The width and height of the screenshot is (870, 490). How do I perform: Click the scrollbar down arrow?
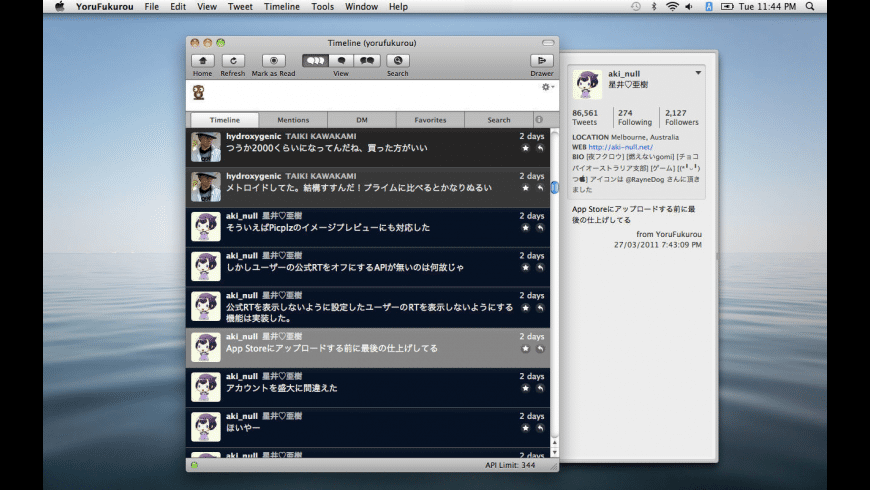(554, 452)
